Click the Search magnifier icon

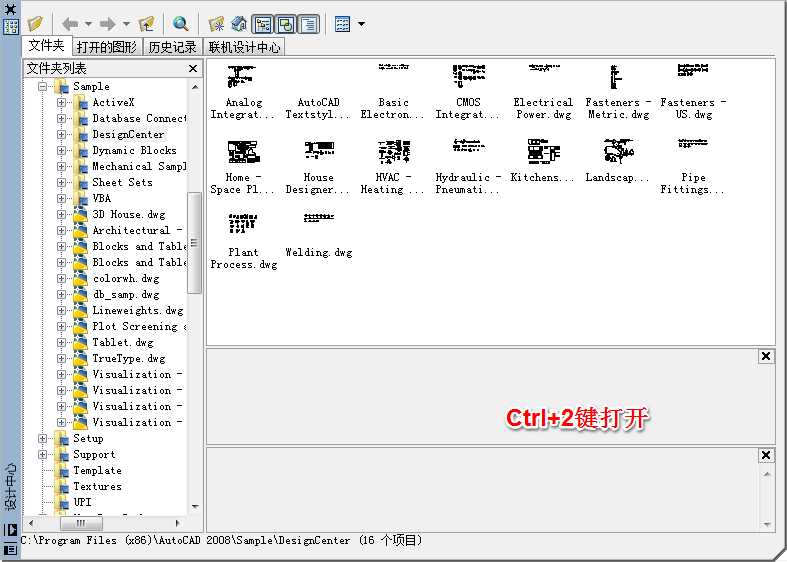180,24
